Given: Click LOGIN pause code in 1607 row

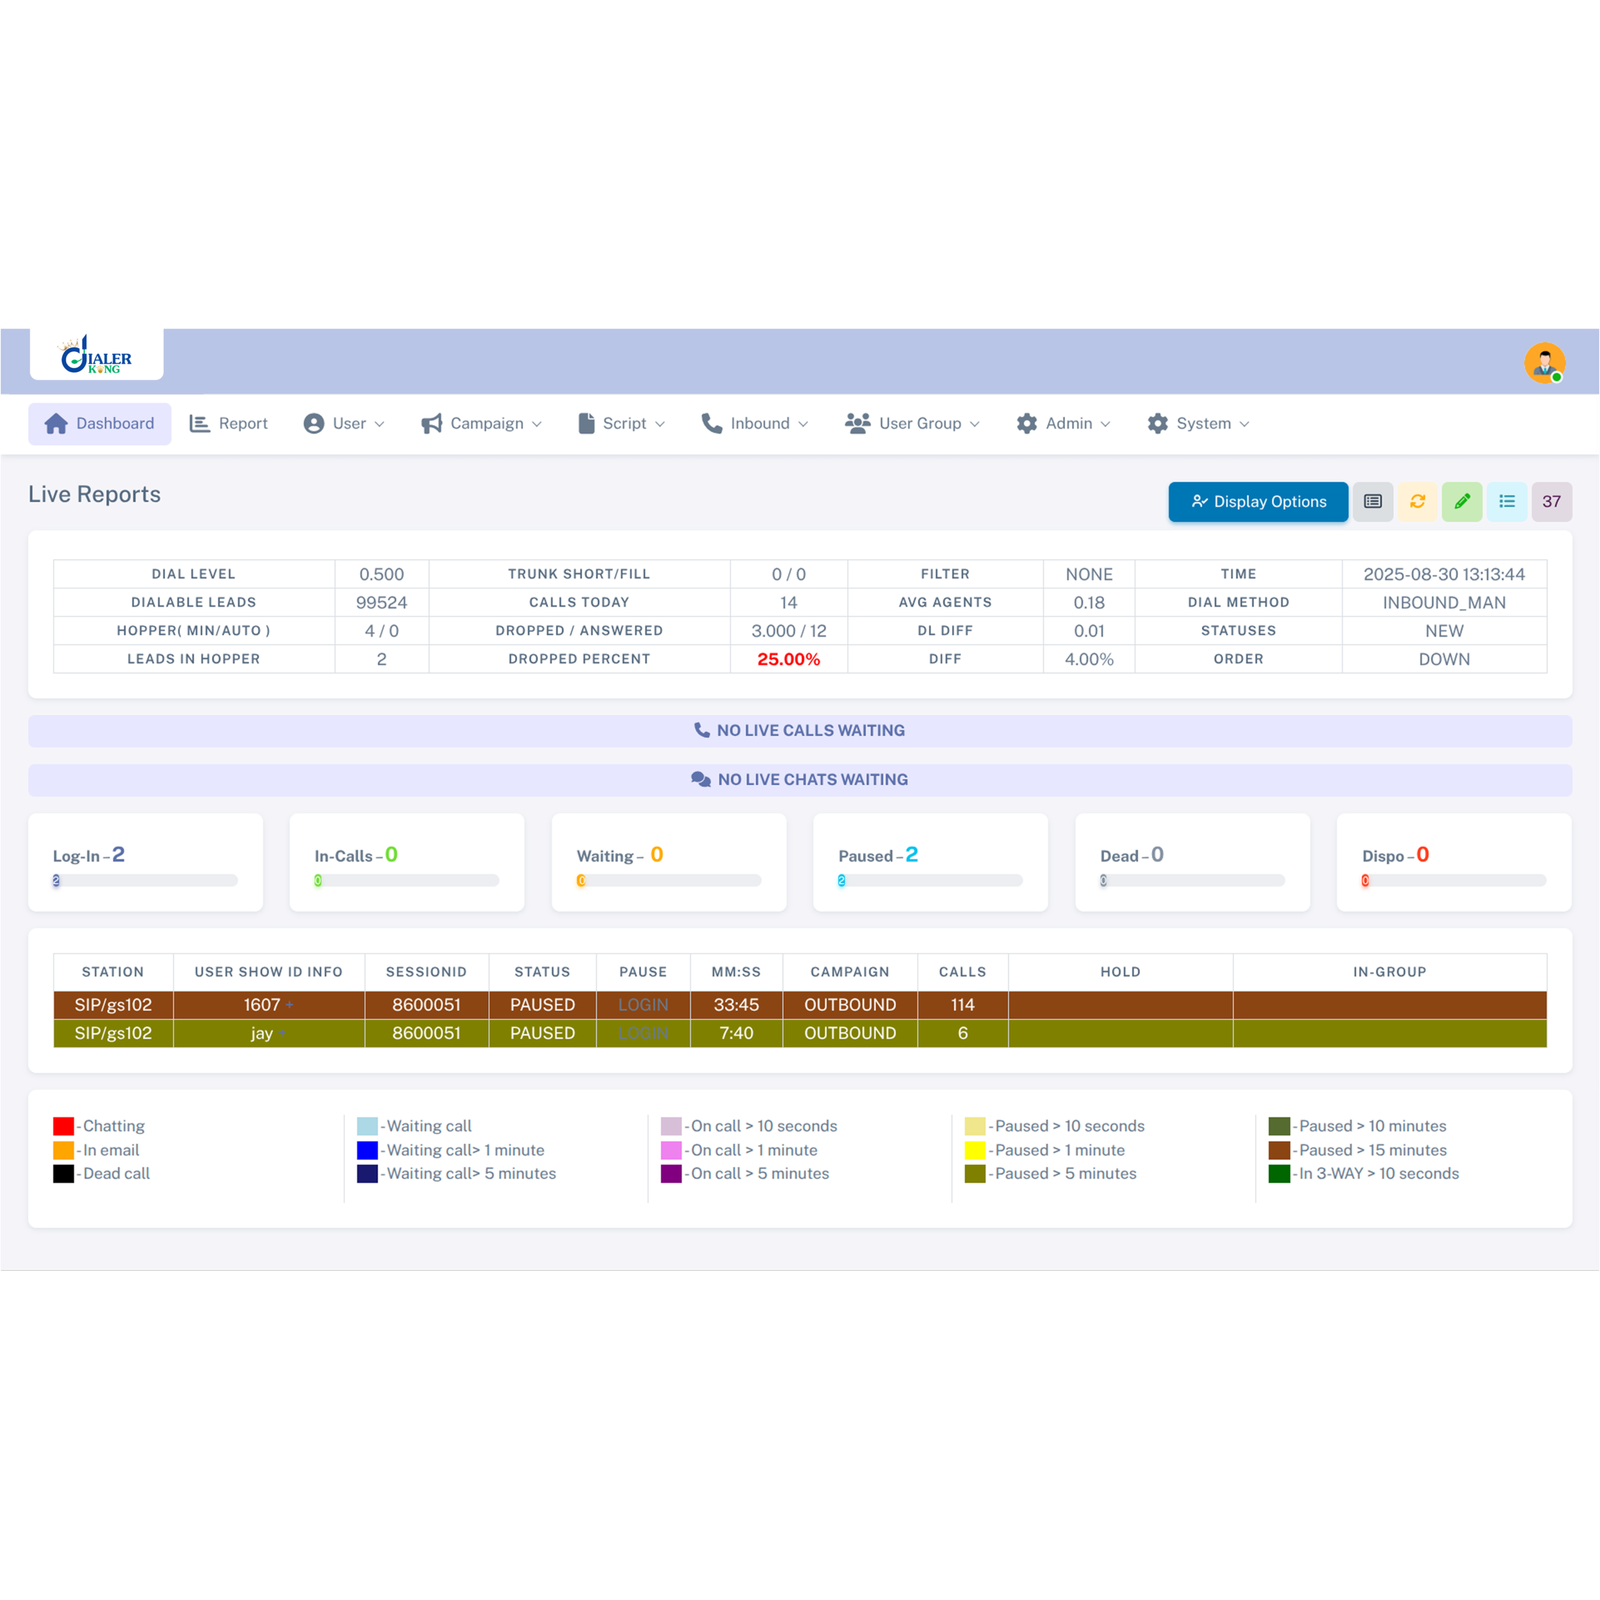Looking at the screenshot, I should pyautogui.click(x=643, y=1005).
